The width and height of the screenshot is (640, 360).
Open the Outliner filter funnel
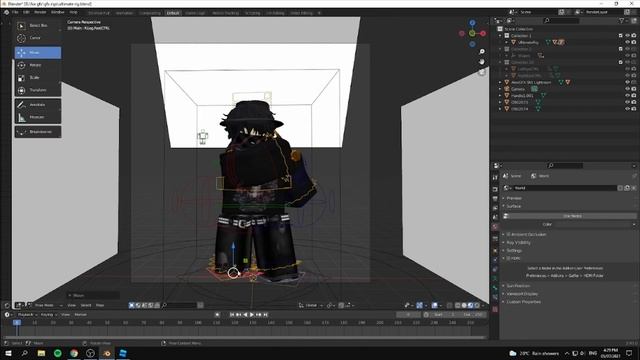click(622, 20)
